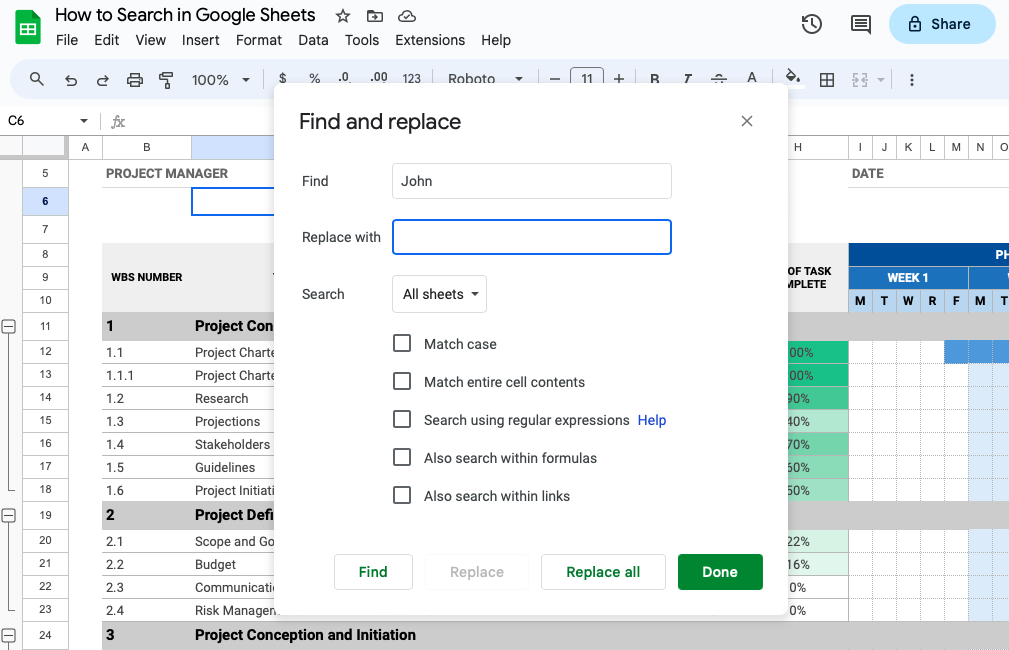
Task: Enable Also search within links
Action: (402, 495)
